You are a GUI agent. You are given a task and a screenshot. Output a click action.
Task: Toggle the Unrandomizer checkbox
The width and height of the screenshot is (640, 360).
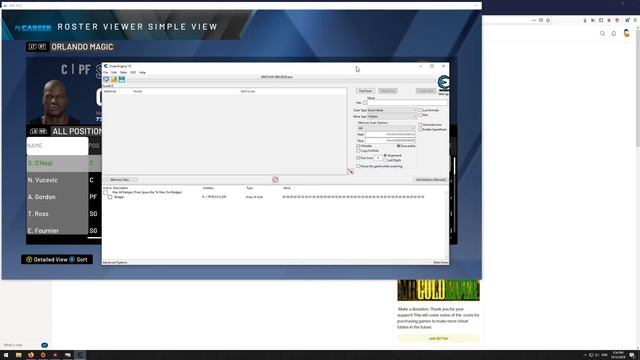420,124
